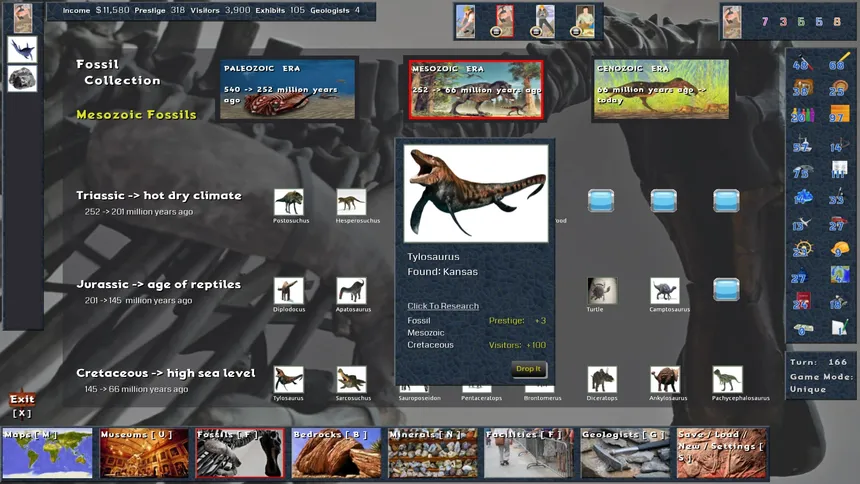Open the Cenozoic Era tab
Screen dimensions: 860x484
[661, 89]
